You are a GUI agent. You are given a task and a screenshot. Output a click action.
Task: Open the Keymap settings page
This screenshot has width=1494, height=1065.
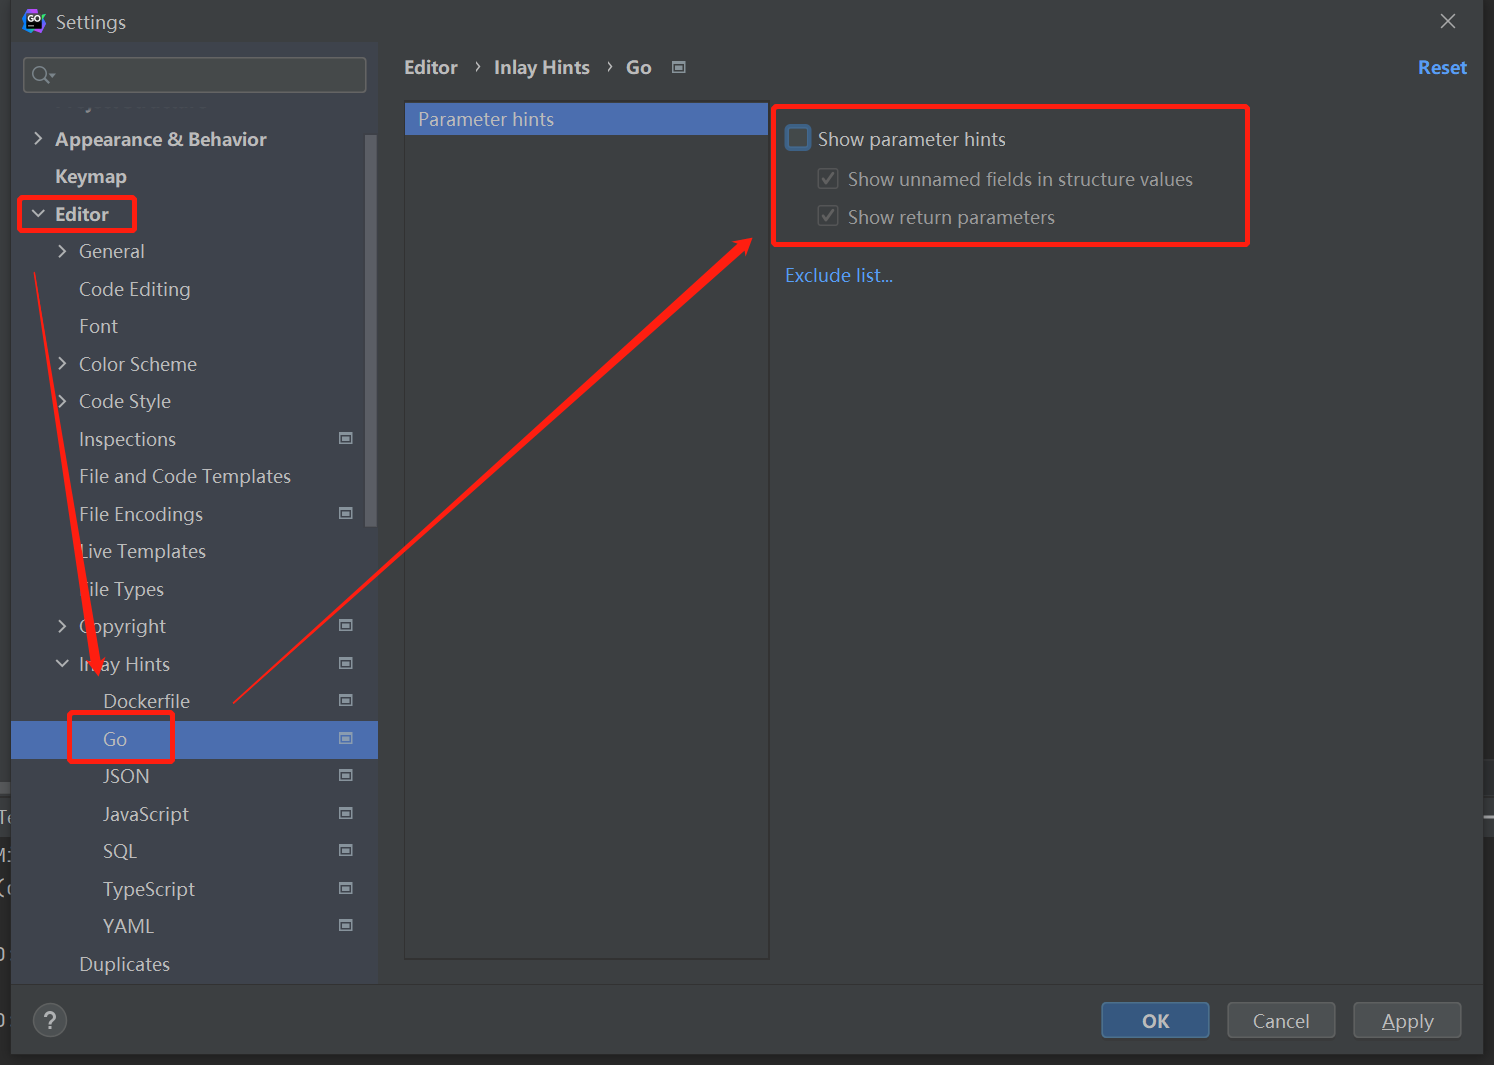(91, 177)
